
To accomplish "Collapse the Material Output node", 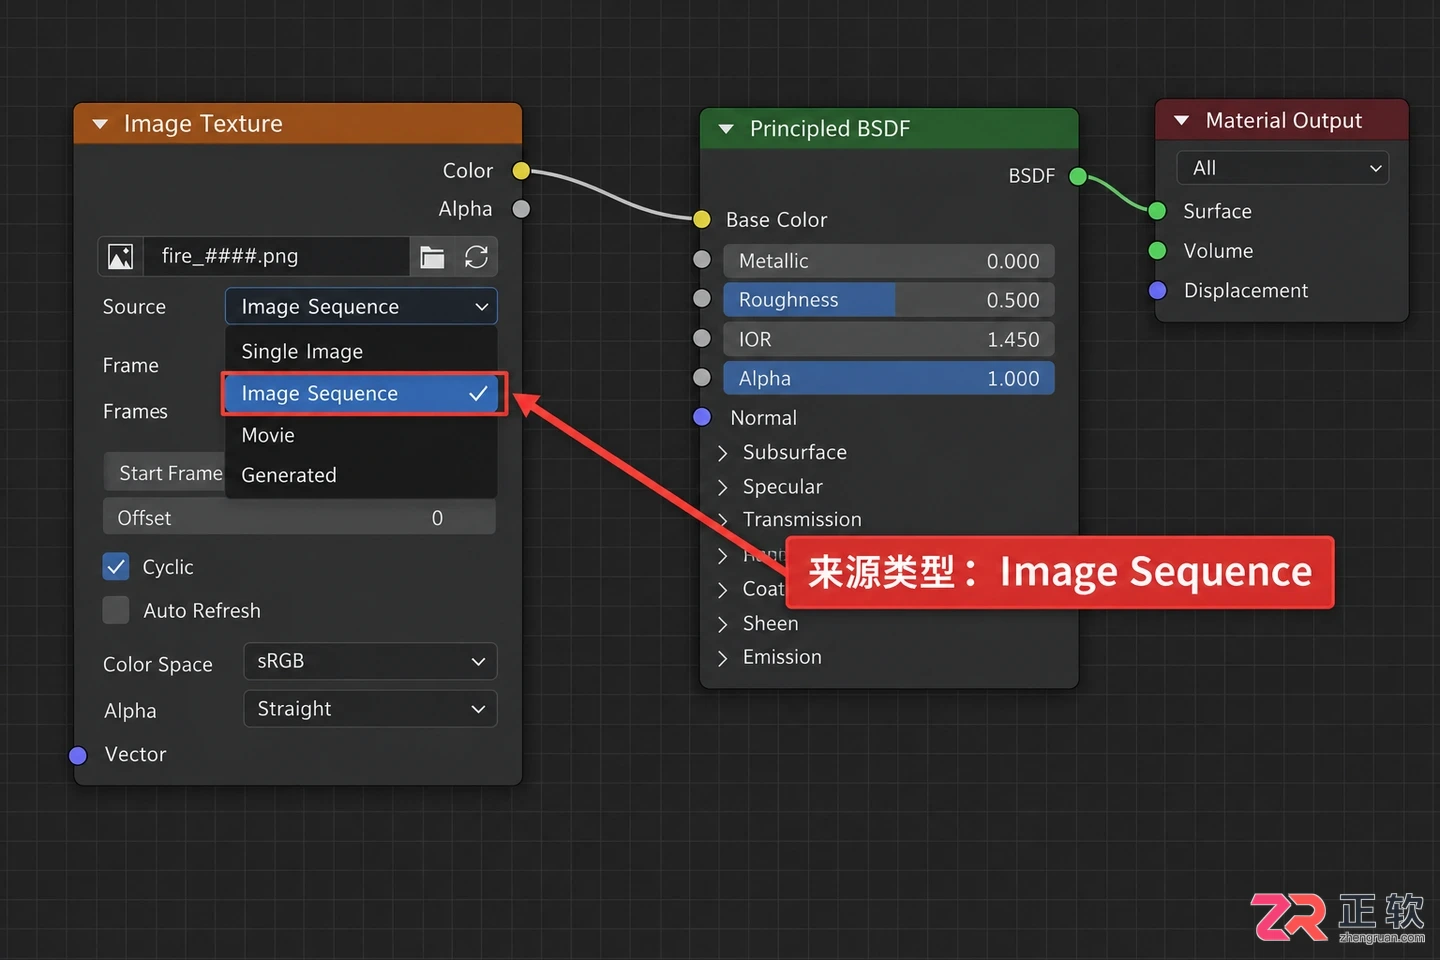I will click(1181, 121).
